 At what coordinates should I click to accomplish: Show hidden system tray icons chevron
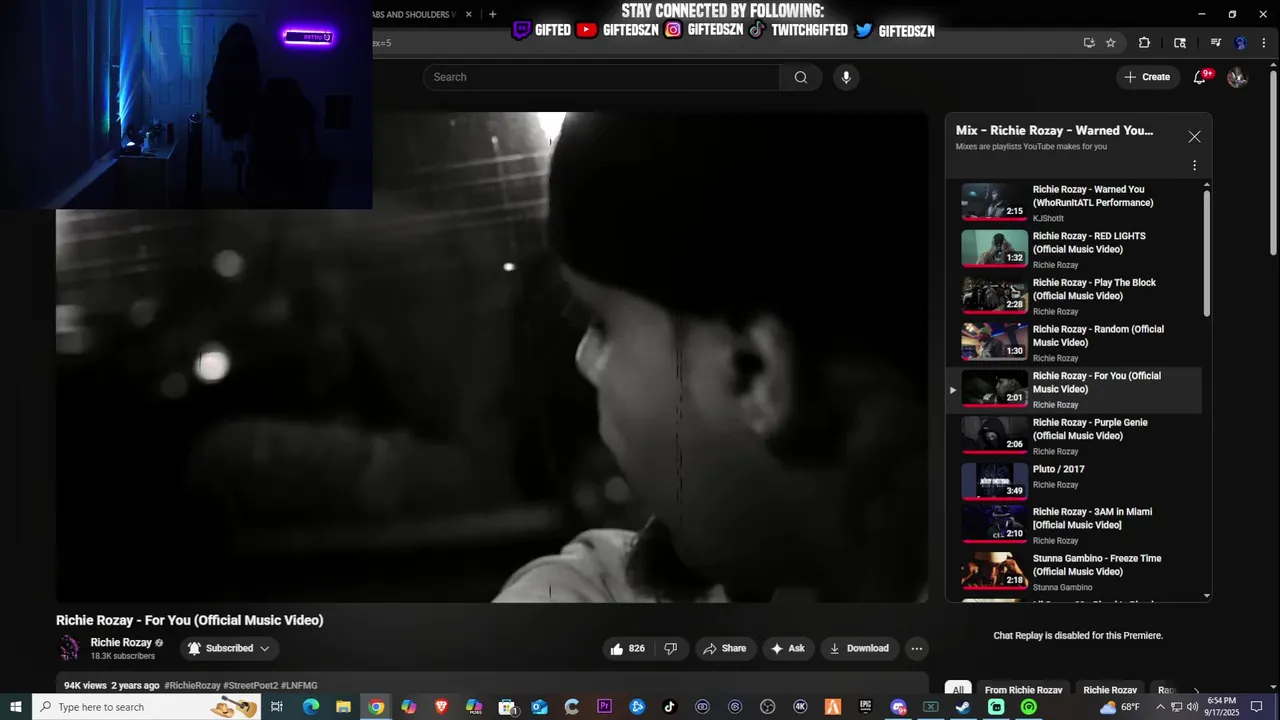[x=1161, y=707]
